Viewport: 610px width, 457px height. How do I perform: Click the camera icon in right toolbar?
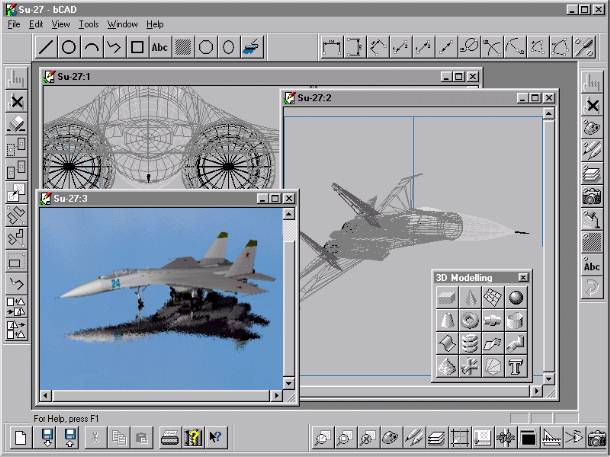tap(591, 196)
